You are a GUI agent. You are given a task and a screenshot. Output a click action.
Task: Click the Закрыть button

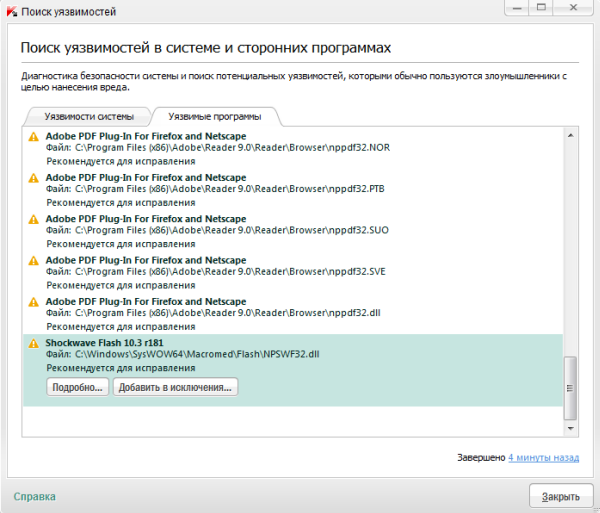point(561,497)
